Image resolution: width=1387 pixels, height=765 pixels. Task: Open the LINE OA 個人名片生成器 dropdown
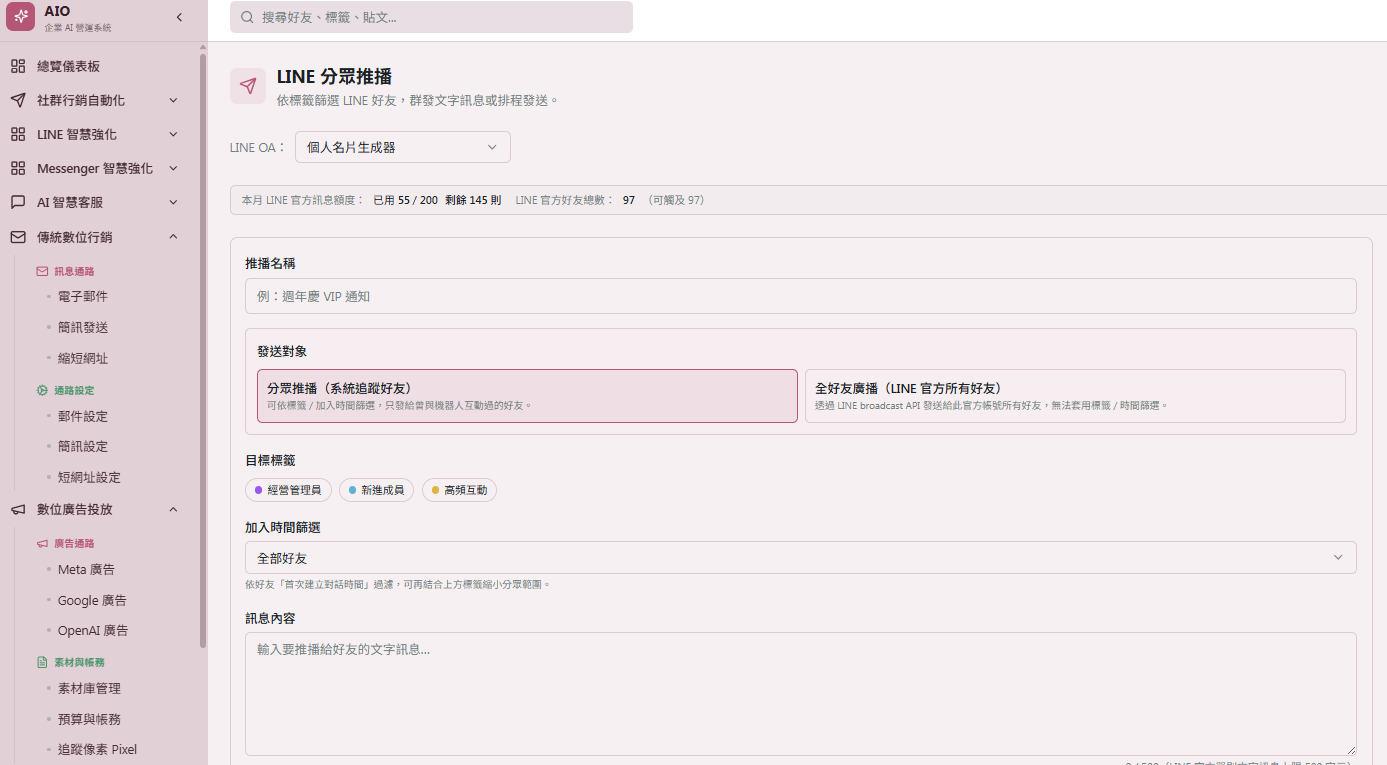pos(403,147)
